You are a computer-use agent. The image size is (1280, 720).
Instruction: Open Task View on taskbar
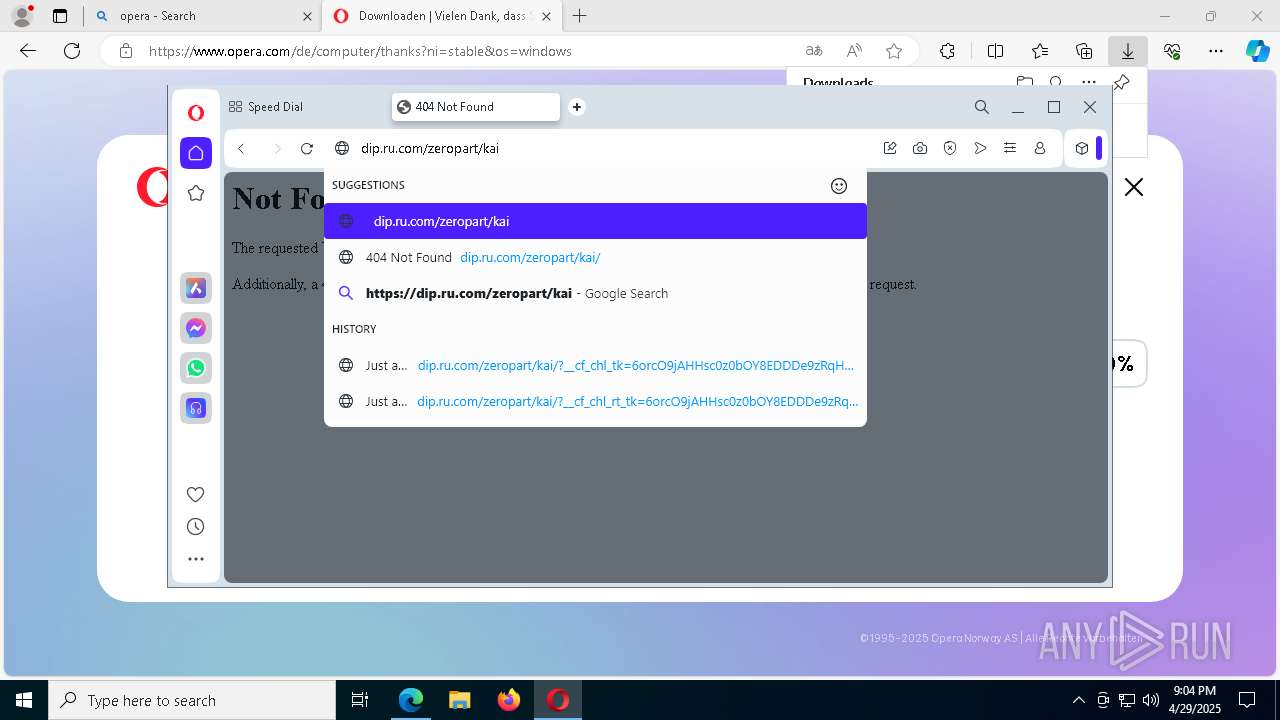tap(360, 700)
